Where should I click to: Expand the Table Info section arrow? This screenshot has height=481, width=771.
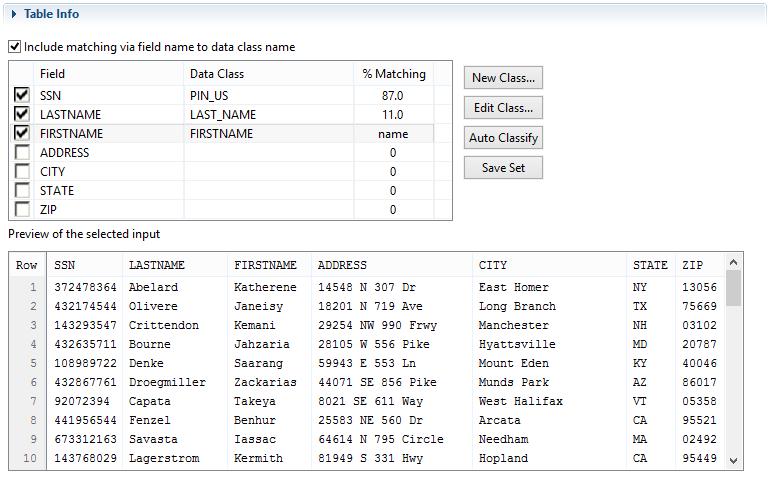(x=14, y=14)
